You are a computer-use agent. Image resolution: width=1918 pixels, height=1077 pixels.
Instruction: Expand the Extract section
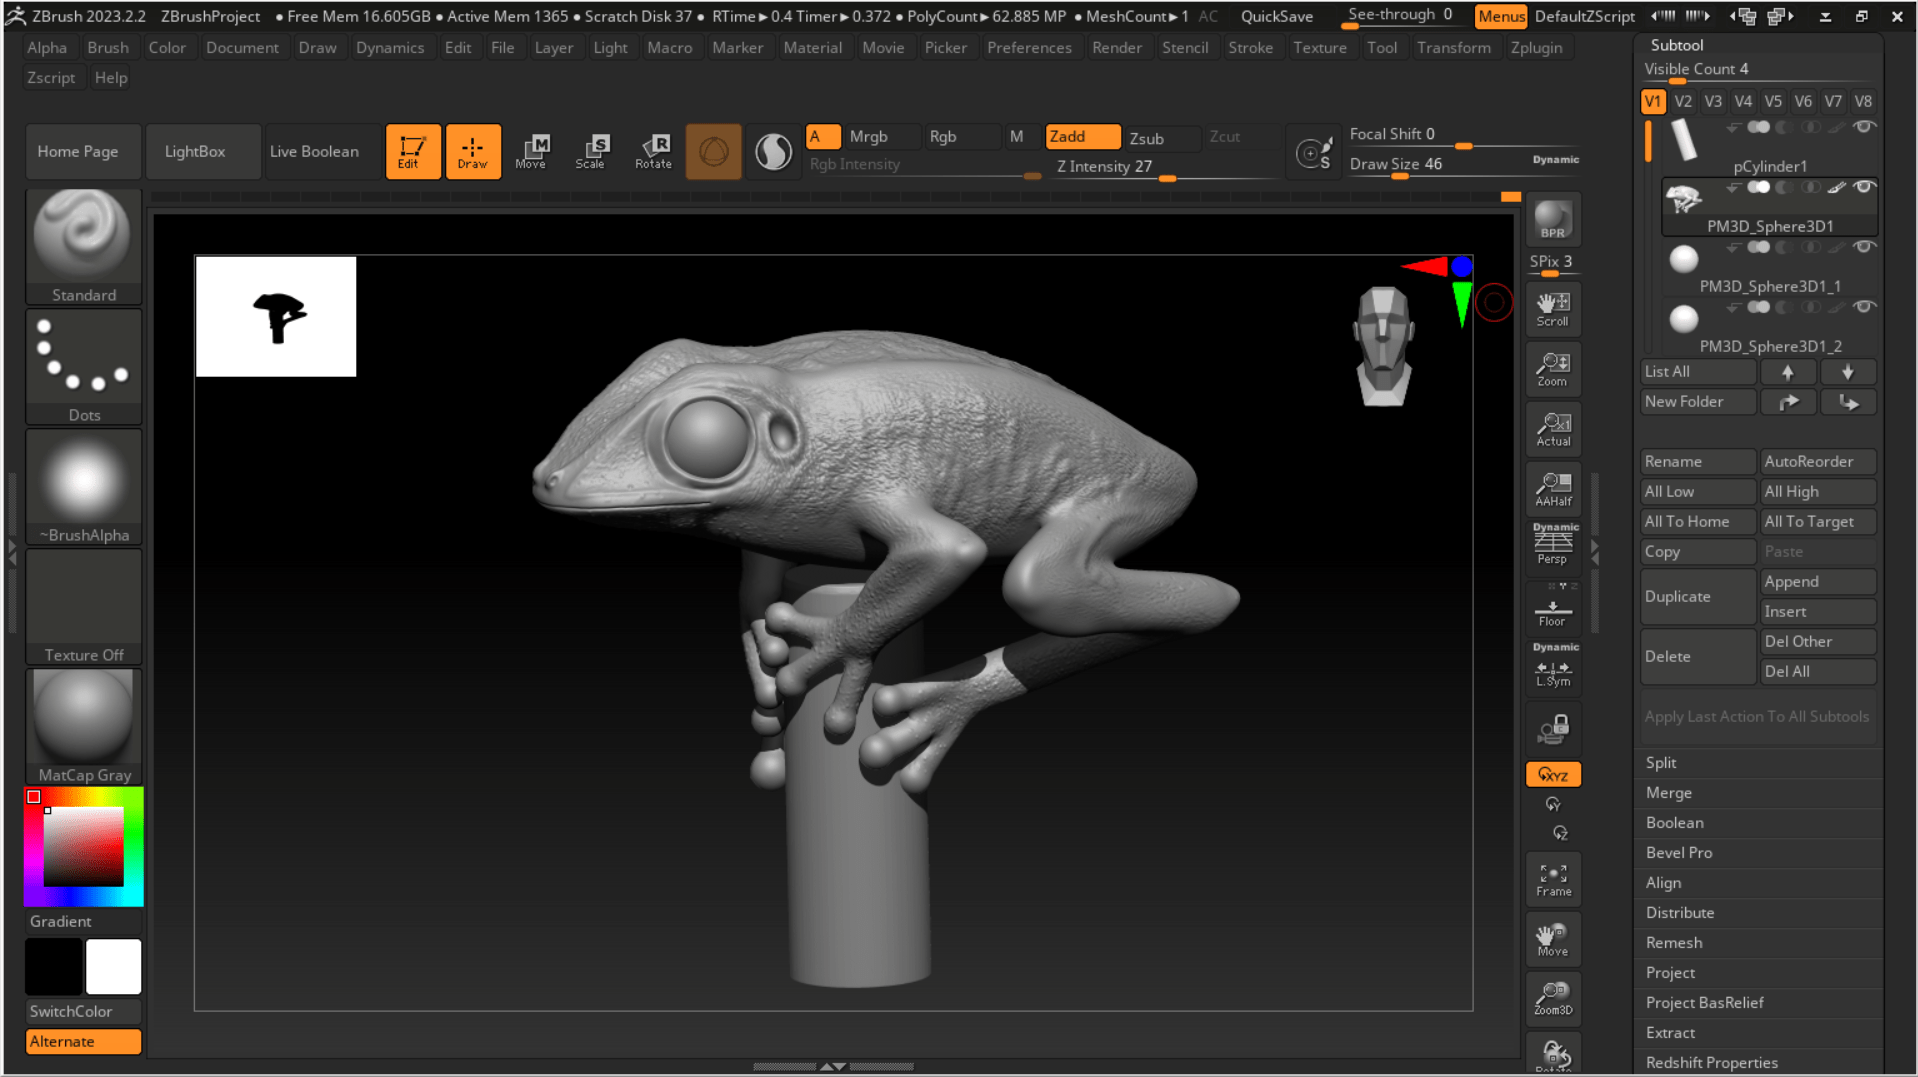[x=1670, y=1032]
